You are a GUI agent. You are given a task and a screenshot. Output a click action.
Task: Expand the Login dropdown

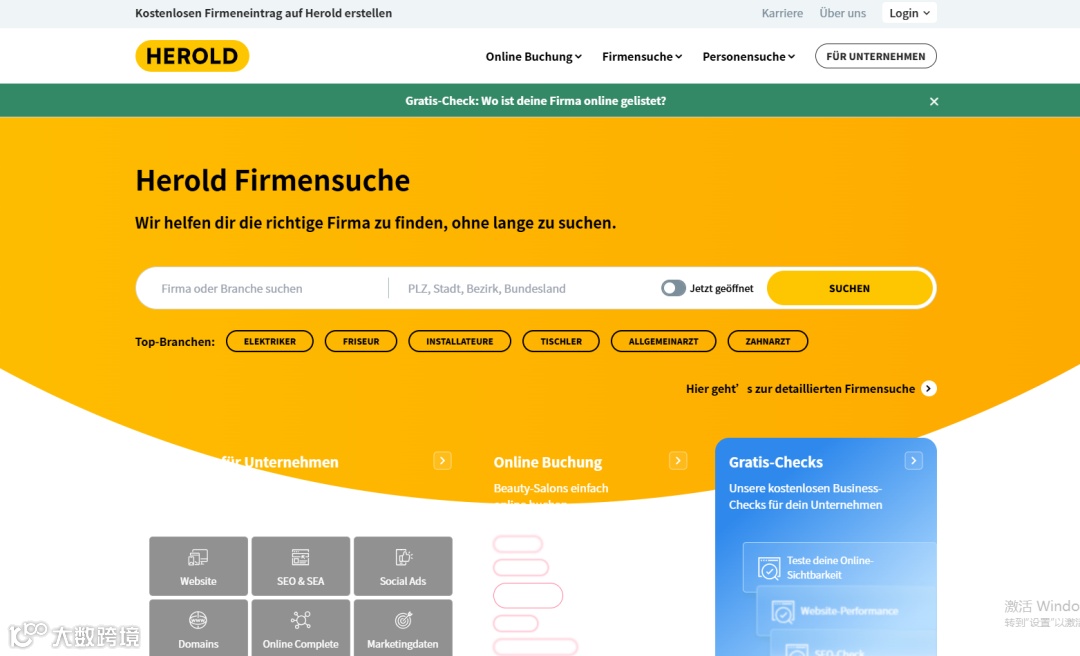[x=909, y=13]
